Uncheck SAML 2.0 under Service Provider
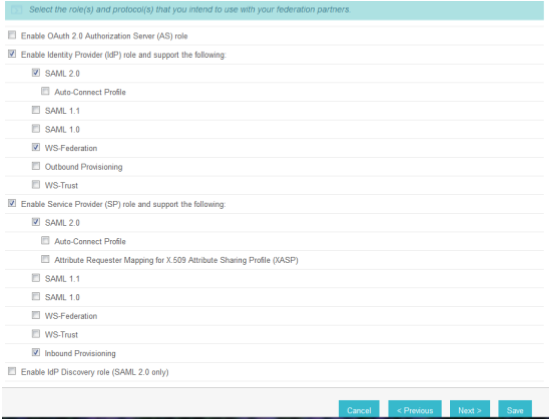 (x=36, y=222)
